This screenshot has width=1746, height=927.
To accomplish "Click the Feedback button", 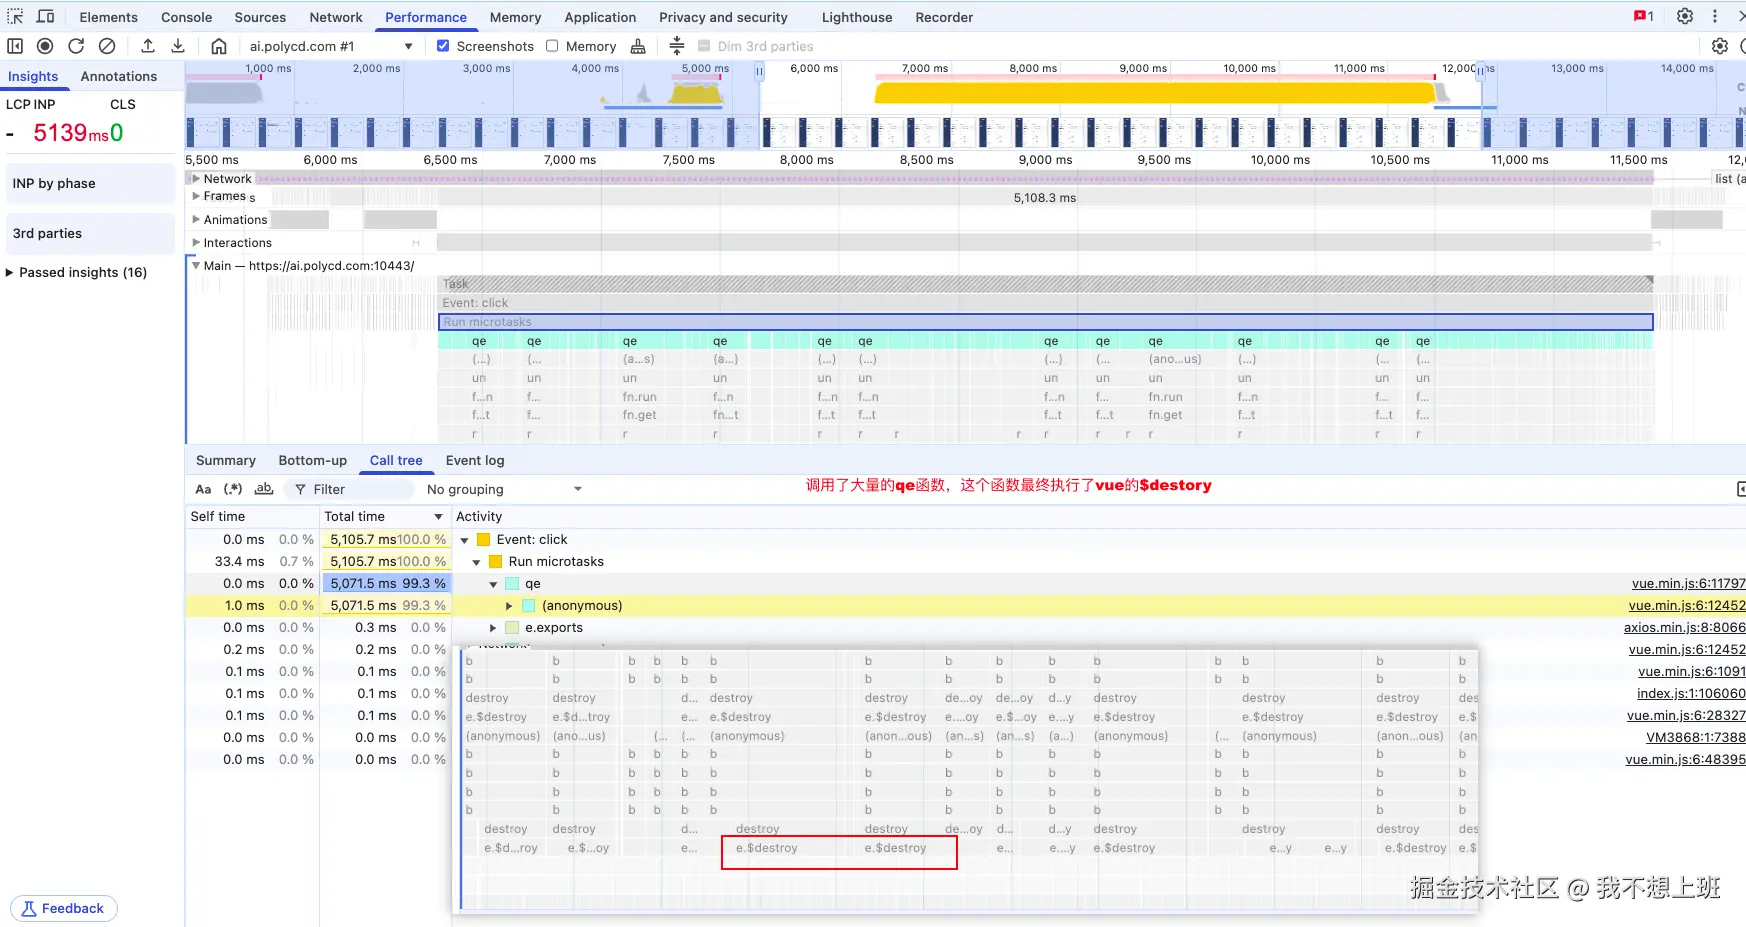I will click(x=64, y=908).
